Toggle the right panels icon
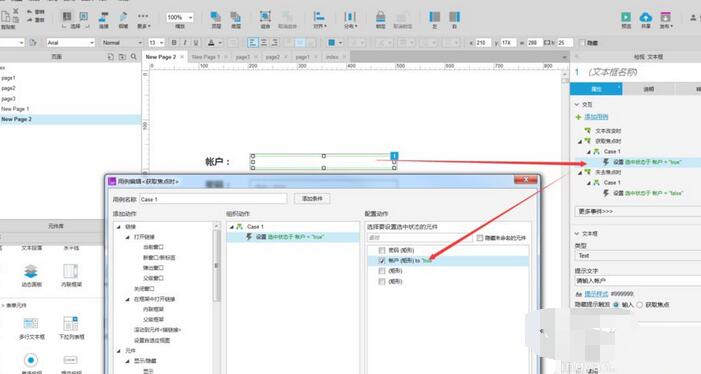701x374 pixels. coord(454,17)
